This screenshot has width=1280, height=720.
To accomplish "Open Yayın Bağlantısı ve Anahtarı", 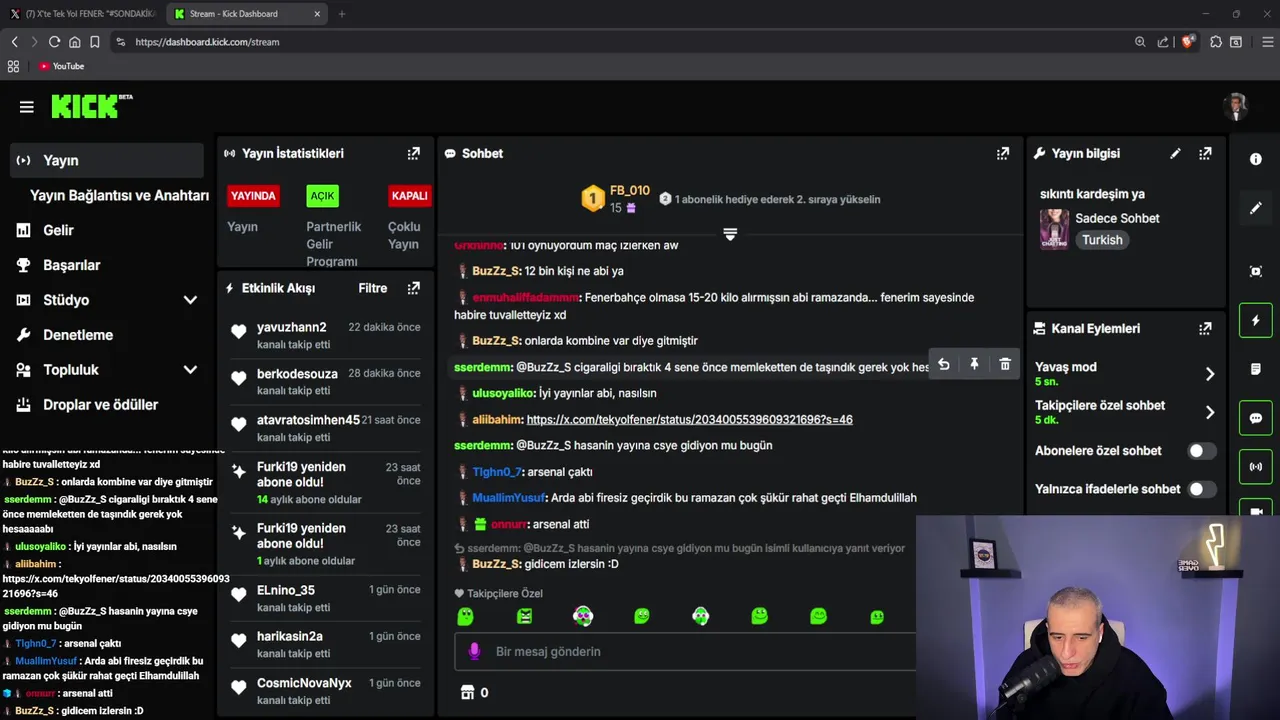I will tap(119, 195).
